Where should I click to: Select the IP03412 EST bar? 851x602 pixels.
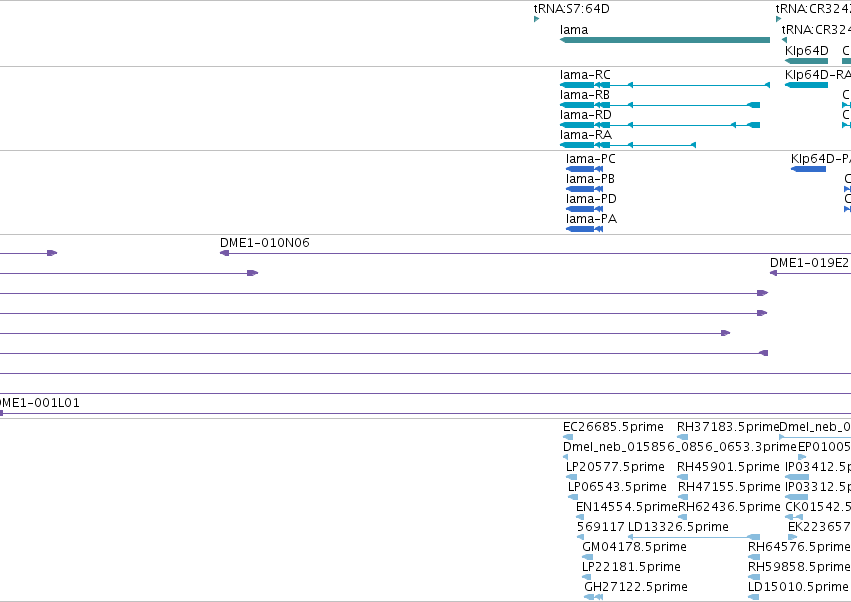(797, 477)
